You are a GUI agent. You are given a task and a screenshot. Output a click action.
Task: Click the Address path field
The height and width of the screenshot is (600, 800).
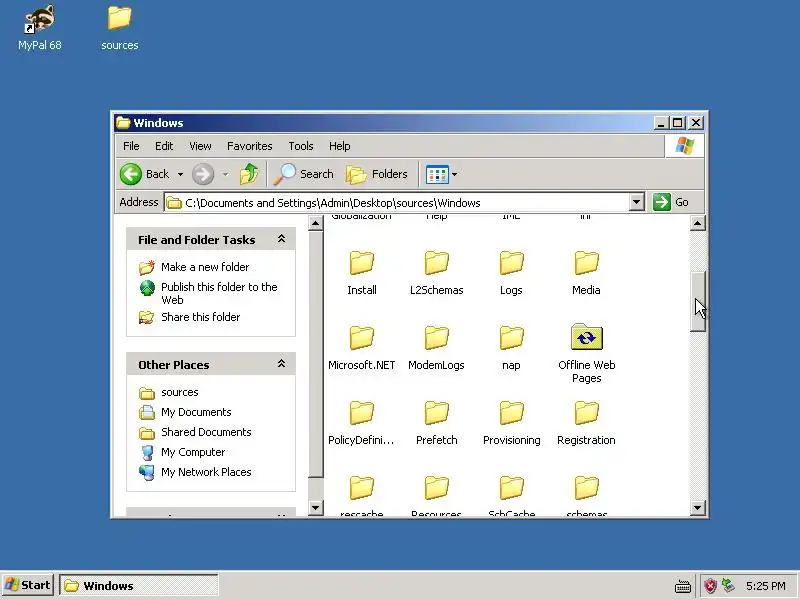(x=397, y=203)
